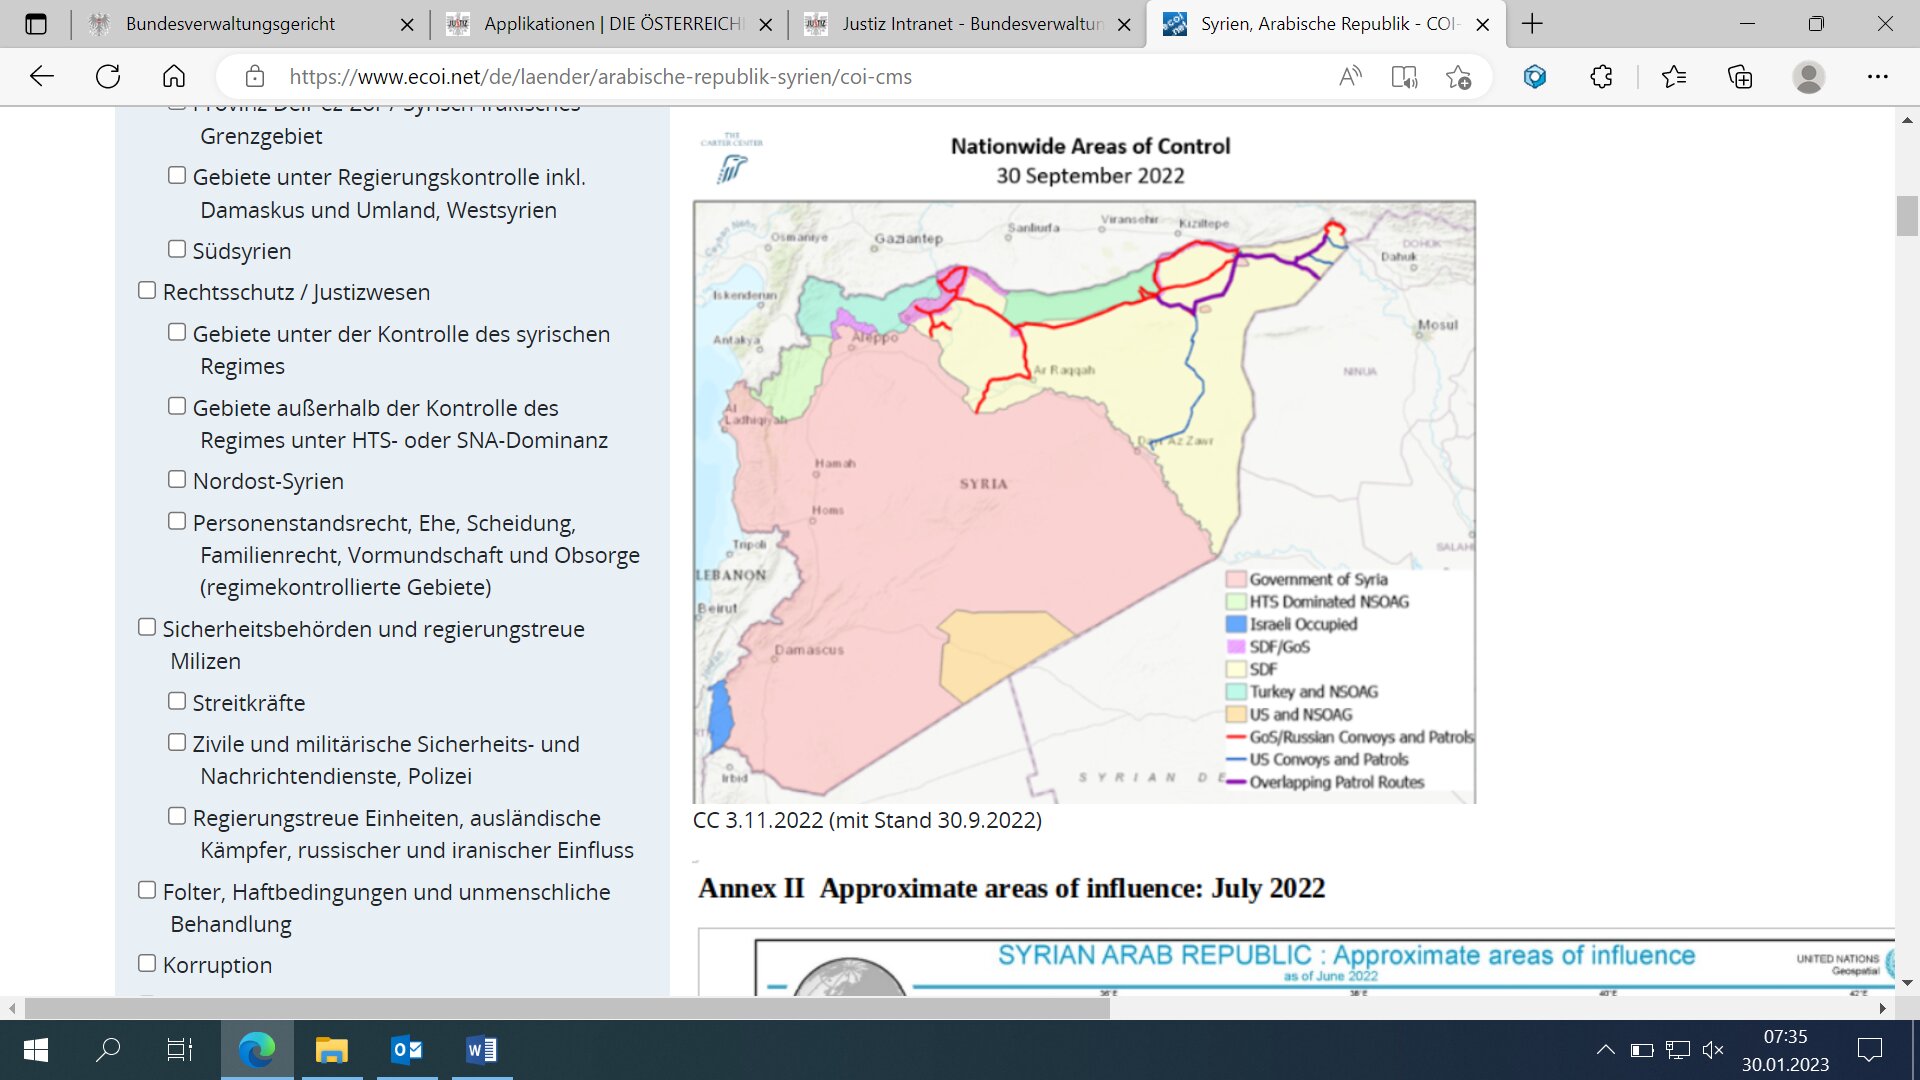This screenshot has height=1080, width=1920.
Task: Switch to Justiz Intranet tab
Action: click(x=970, y=24)
